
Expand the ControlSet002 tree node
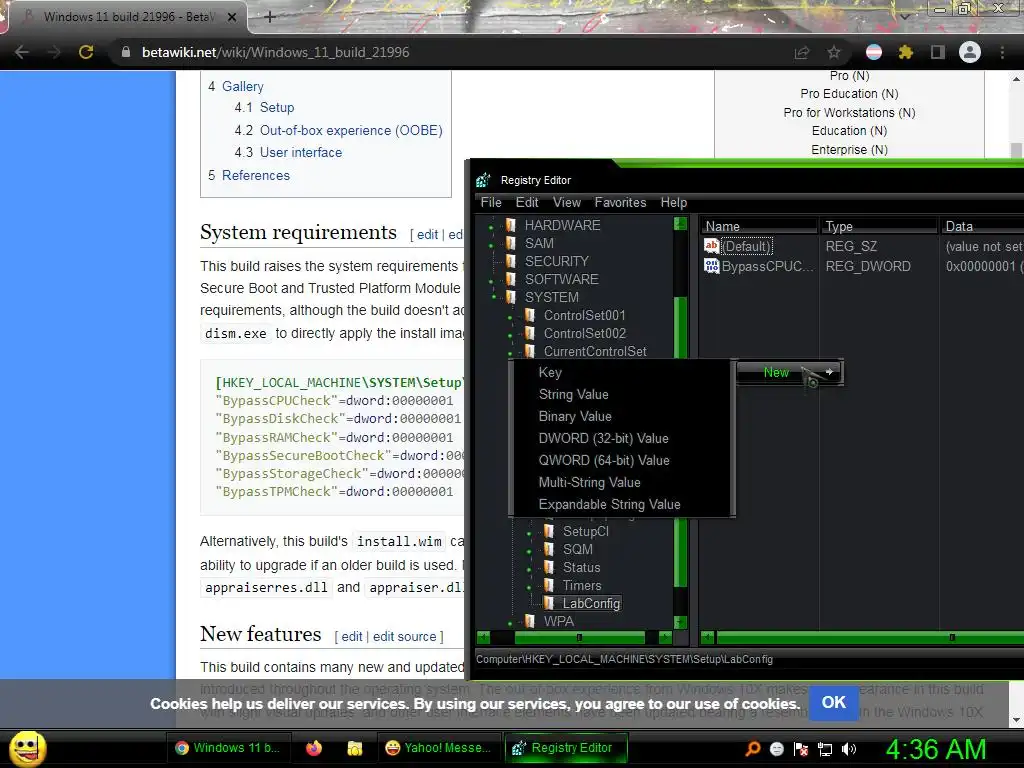tap(511, 336)
